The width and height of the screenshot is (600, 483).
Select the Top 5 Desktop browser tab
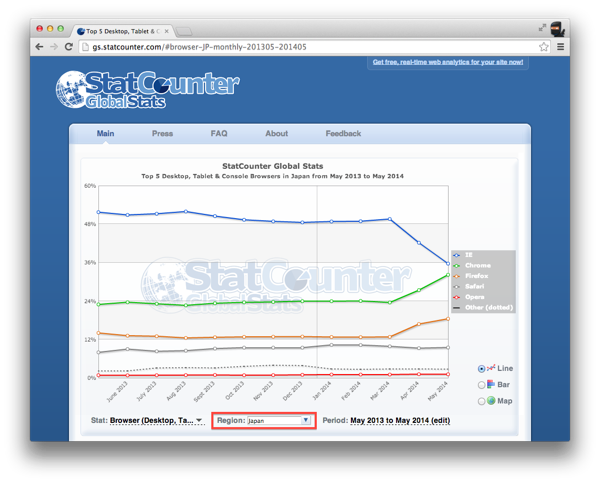point(122,31)
